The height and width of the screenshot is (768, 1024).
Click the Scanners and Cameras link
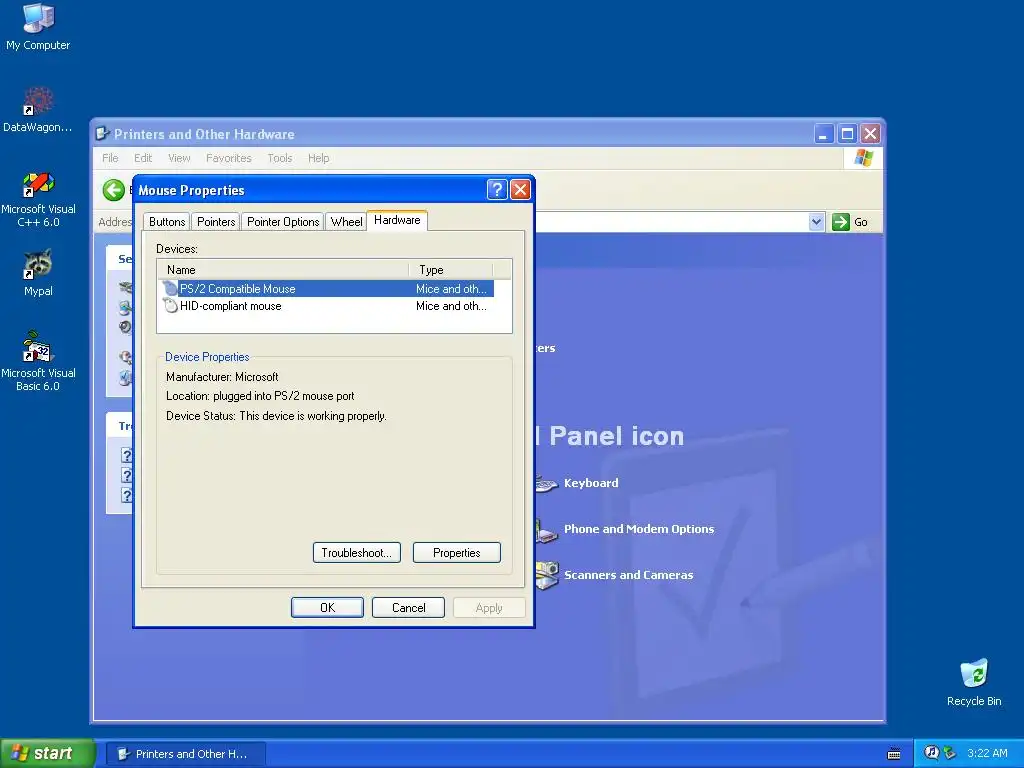[x=628, y=575]
